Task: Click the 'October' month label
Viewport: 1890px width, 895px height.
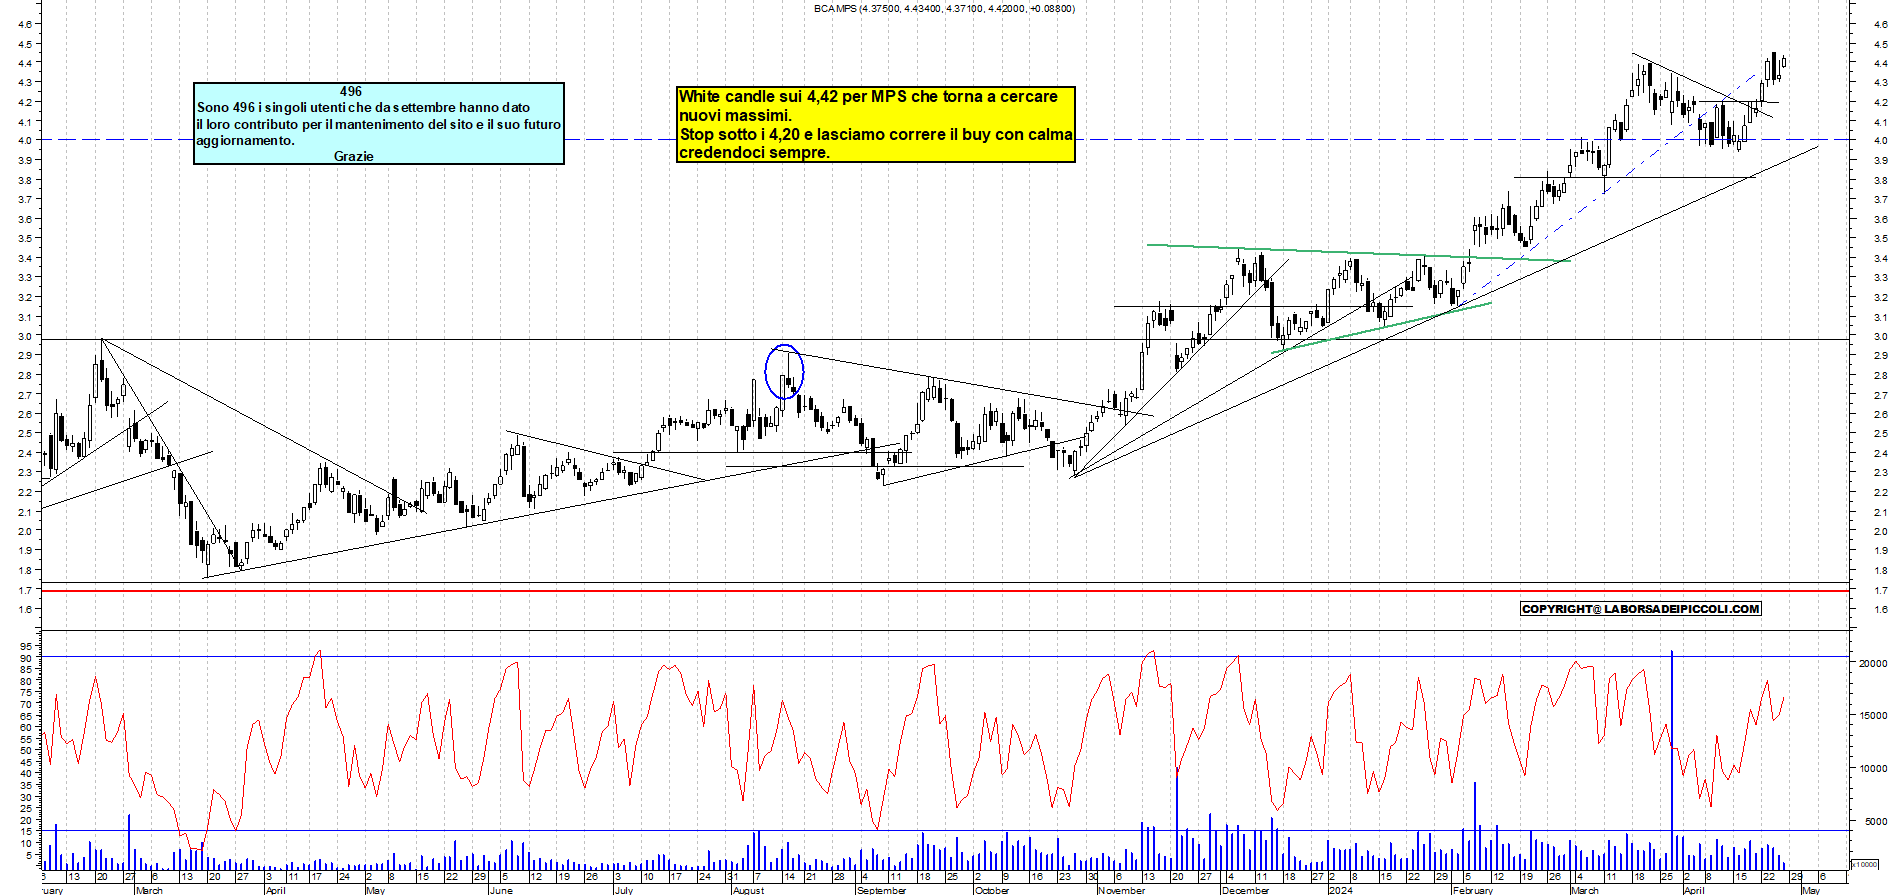Action: [992, 890]
